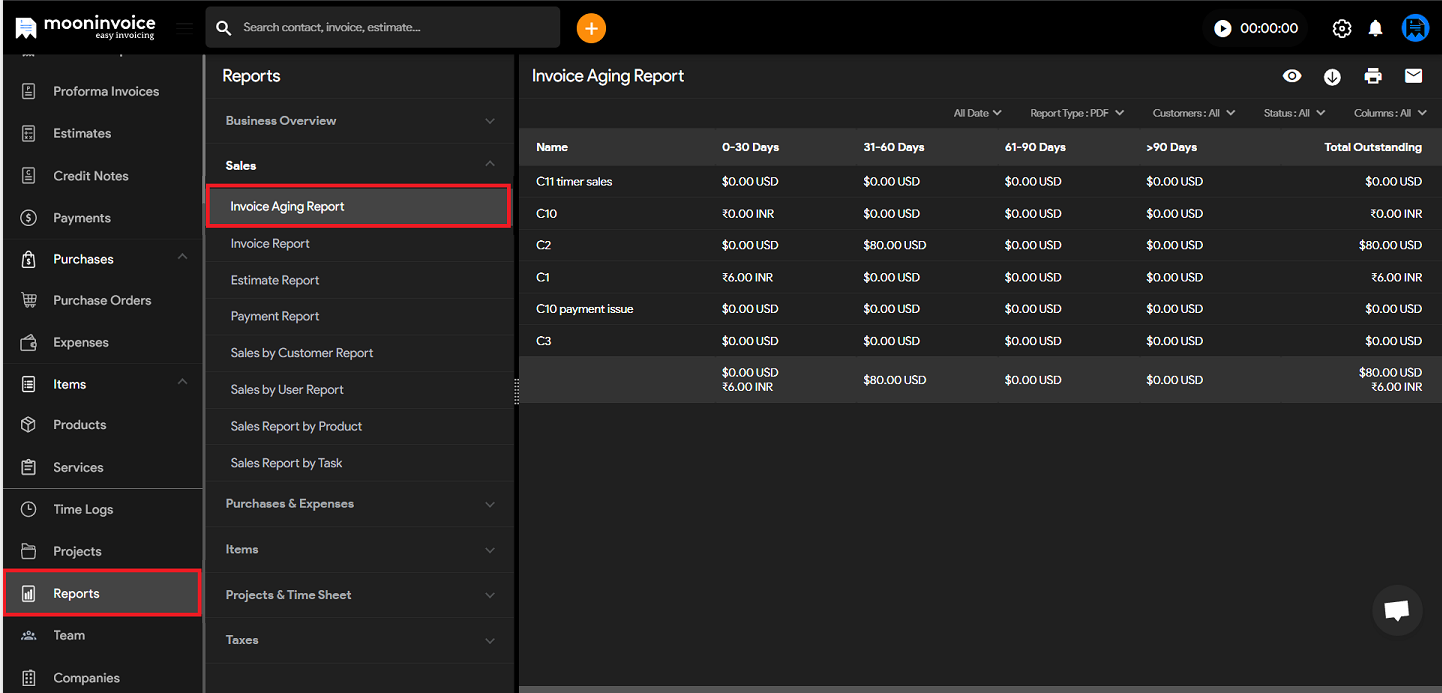1442x693 pixels.
Task: Open the notifications bell
Action: pos(1376,28)
